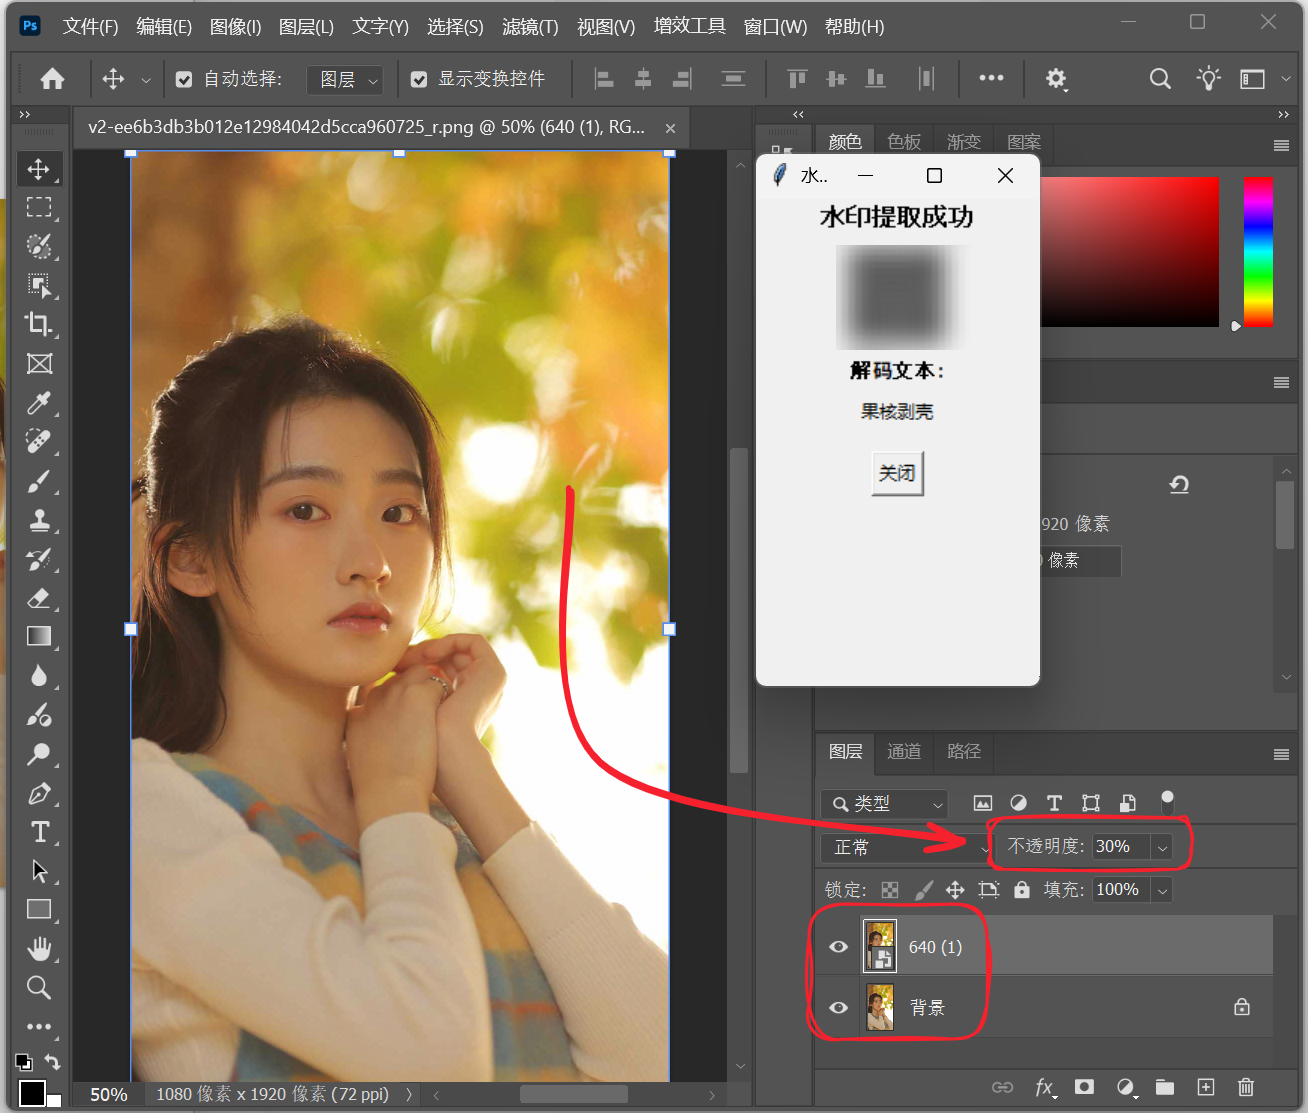Select the Horizontal Type tool
Screen dimensions: 1308x1113
40,831
